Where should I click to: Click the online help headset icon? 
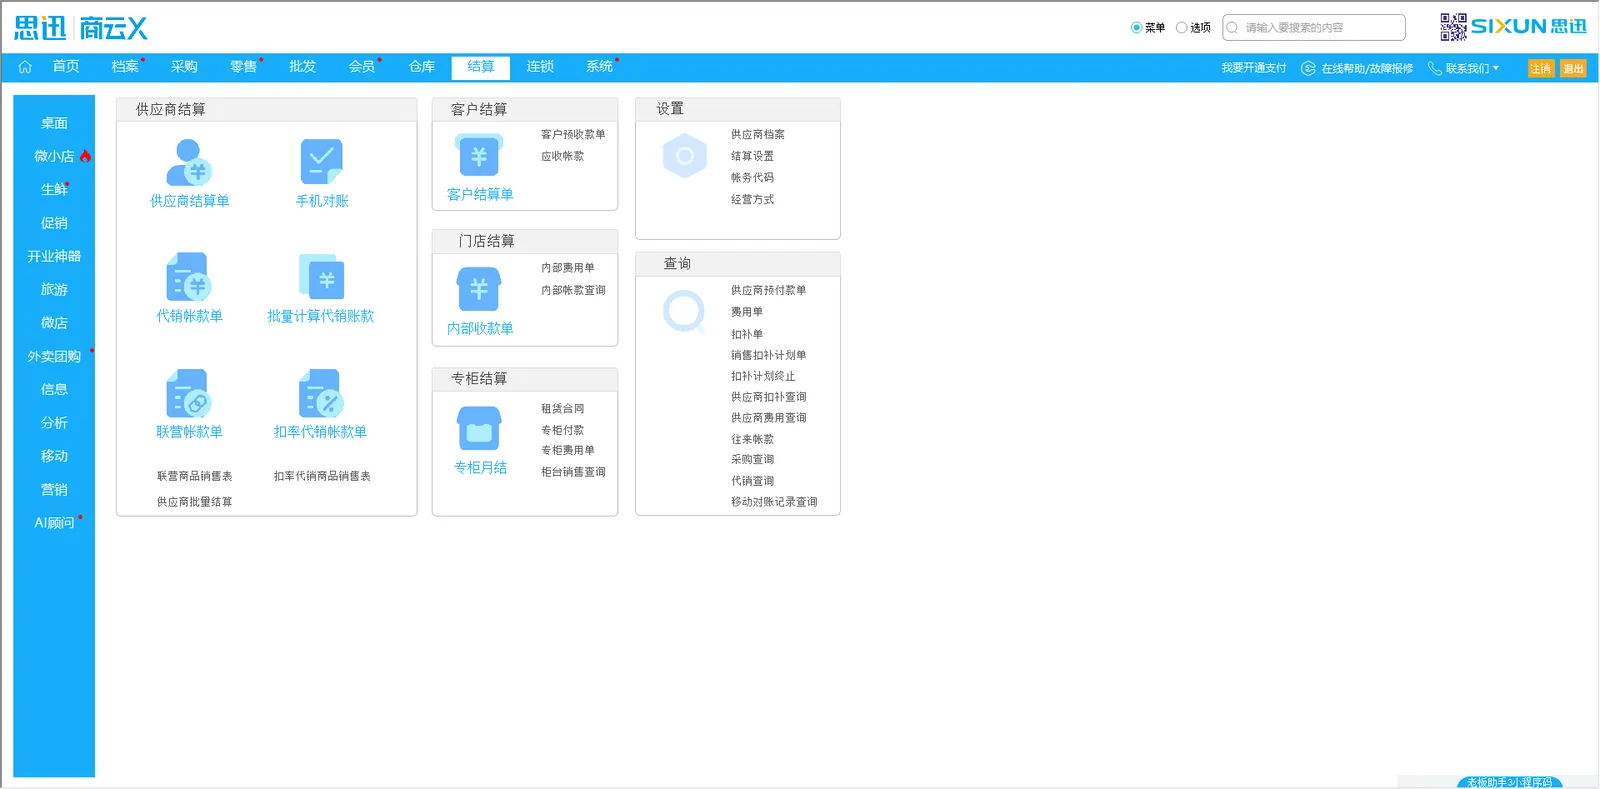(x=1308, y=68)
